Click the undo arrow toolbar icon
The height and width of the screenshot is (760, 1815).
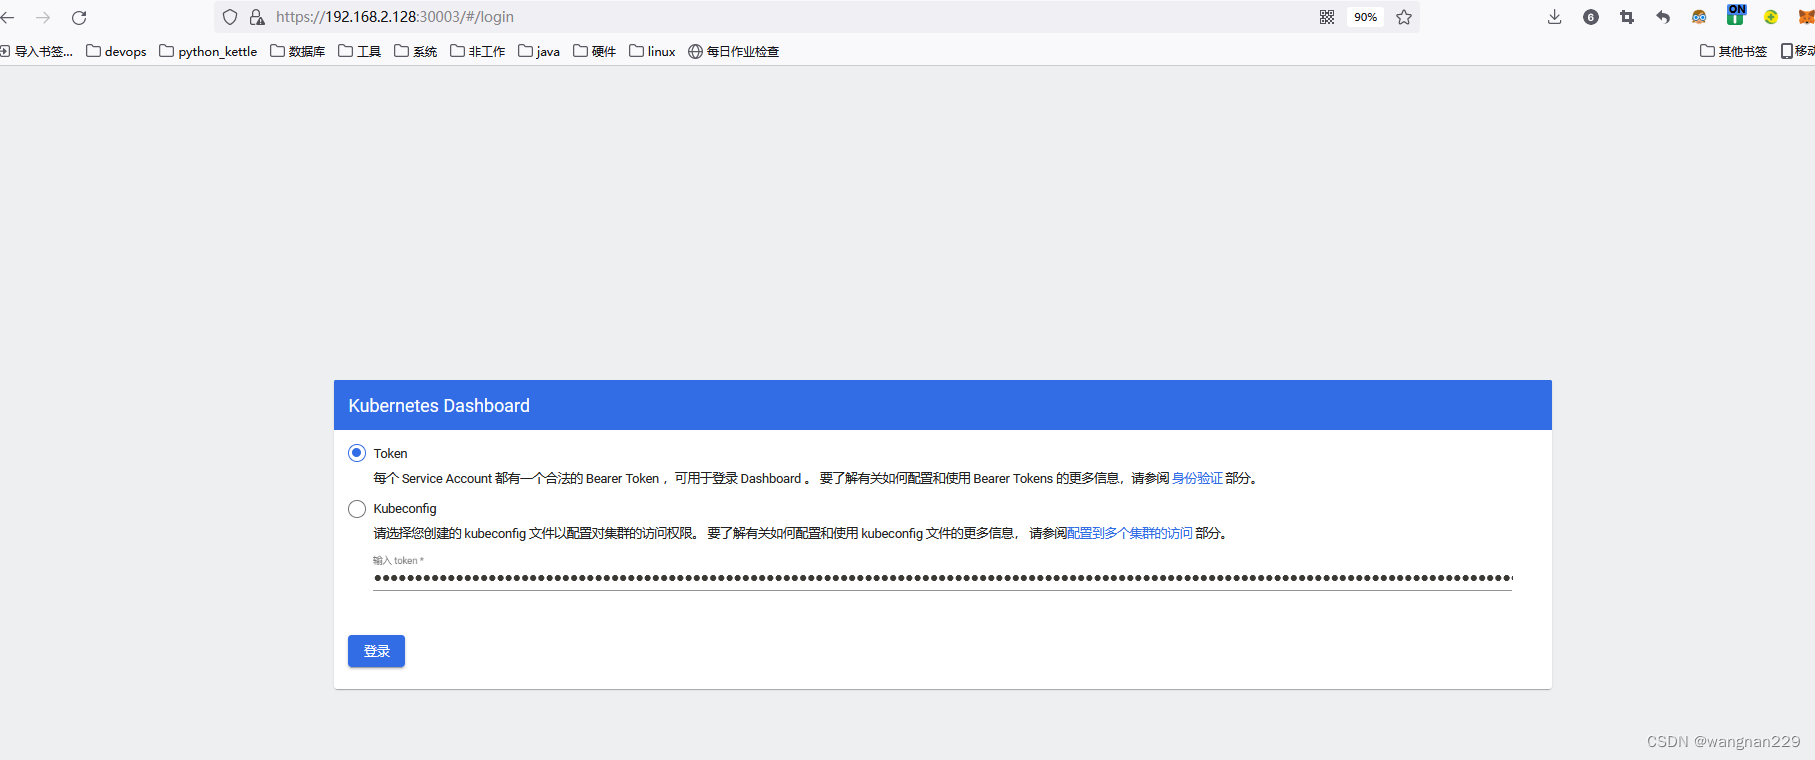click(x=1663, y=17)
